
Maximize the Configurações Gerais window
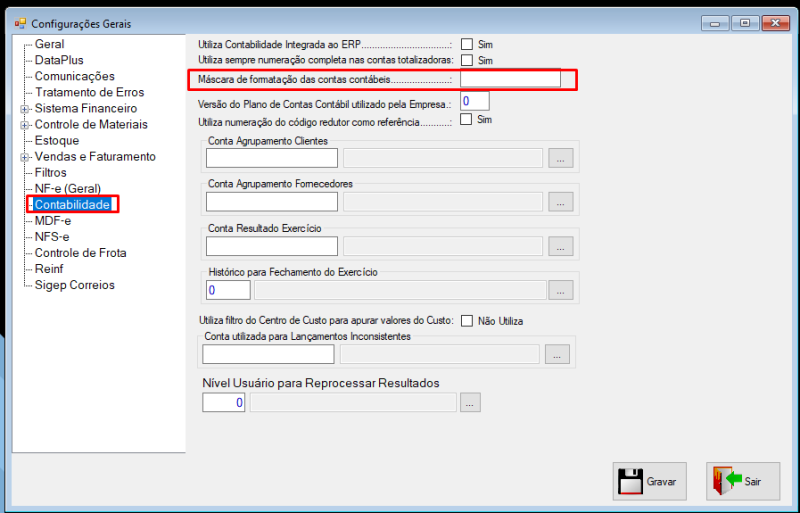(x=745, y=23)
